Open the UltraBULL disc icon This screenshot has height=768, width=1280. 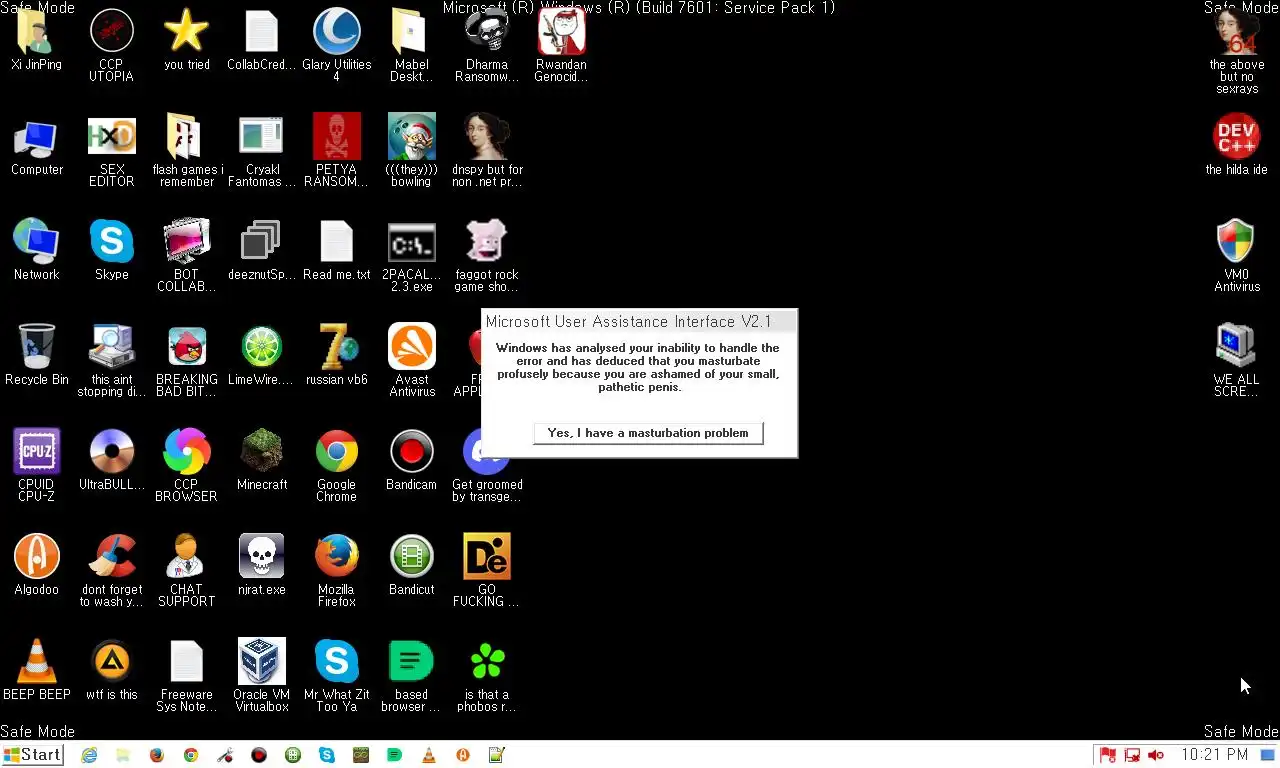coord(112,459)
